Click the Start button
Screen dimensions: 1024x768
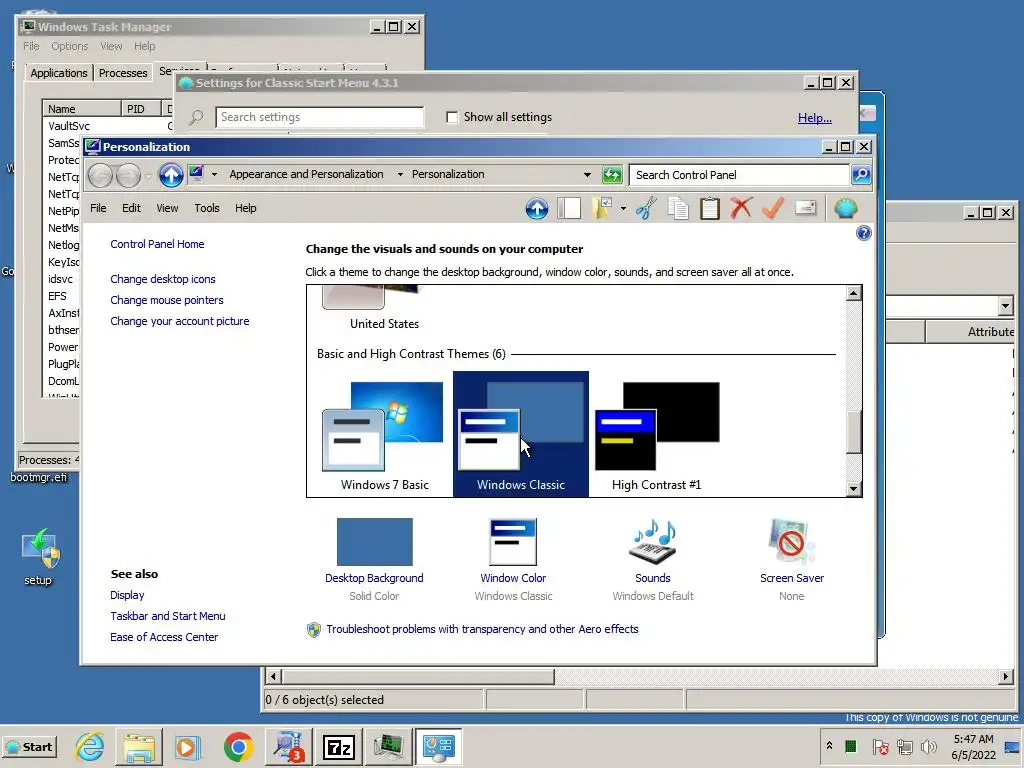point(29,747)
